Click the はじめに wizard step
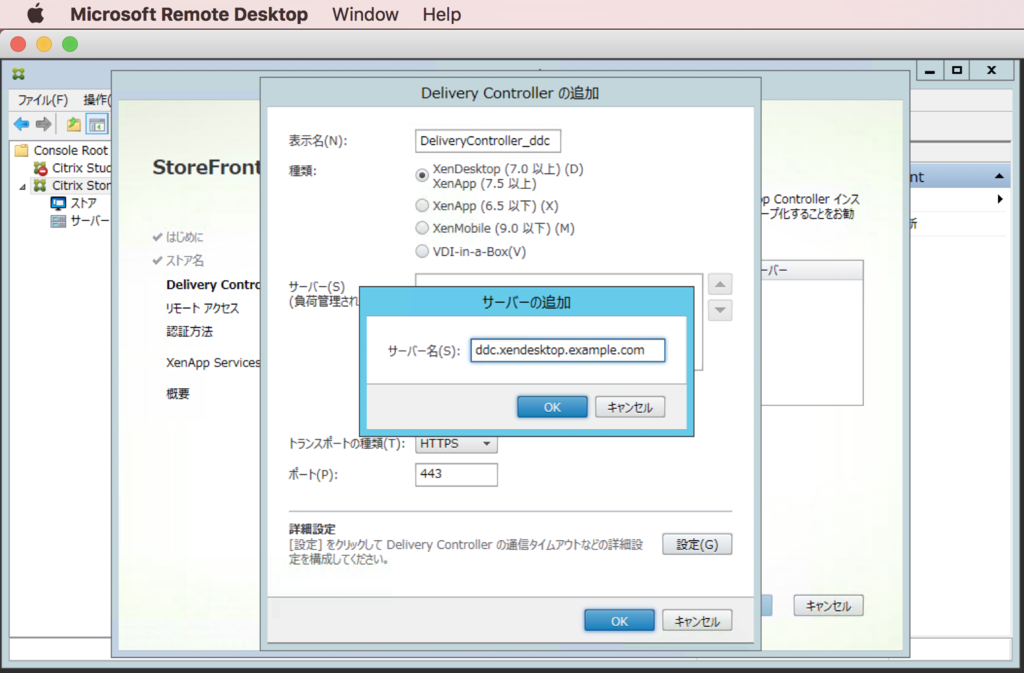 click(x=184, y=237)
